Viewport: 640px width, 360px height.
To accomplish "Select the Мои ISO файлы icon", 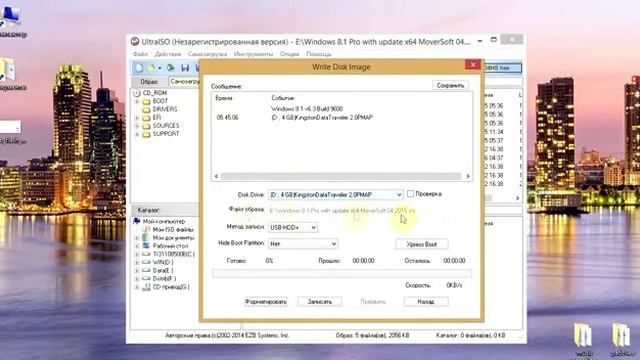I will [146, 229].
